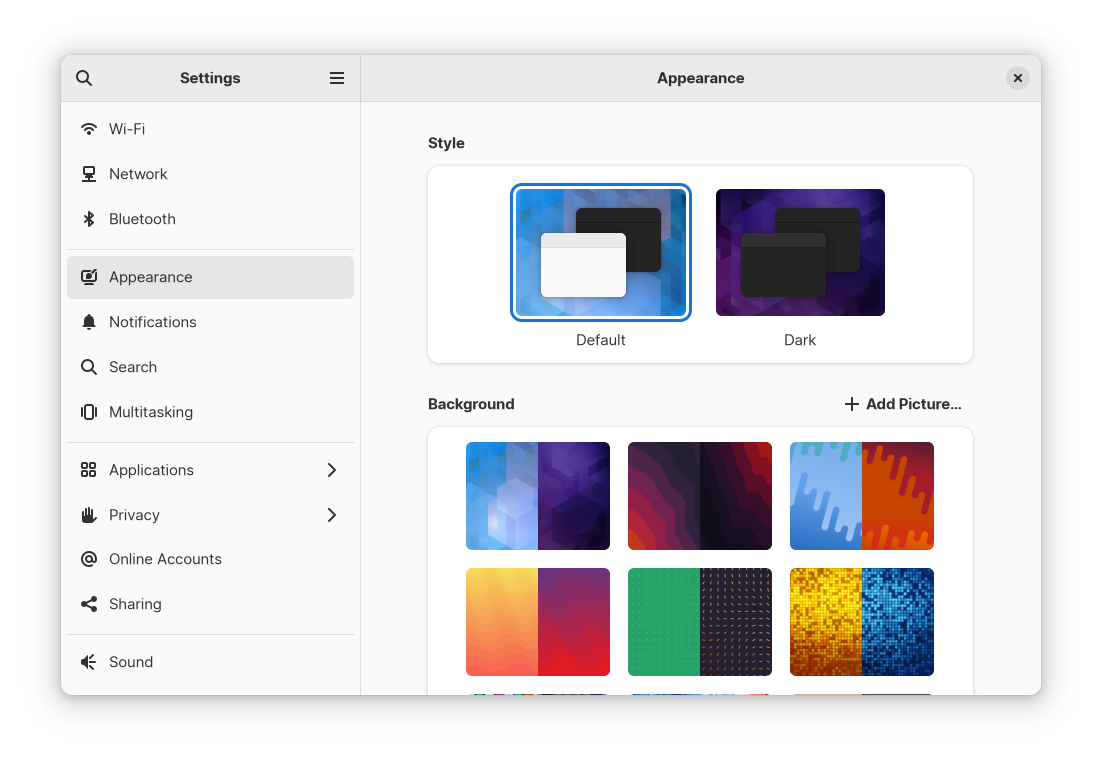Expand the Applications chevron arrow
1102x762 pixels.
point(332,470)
